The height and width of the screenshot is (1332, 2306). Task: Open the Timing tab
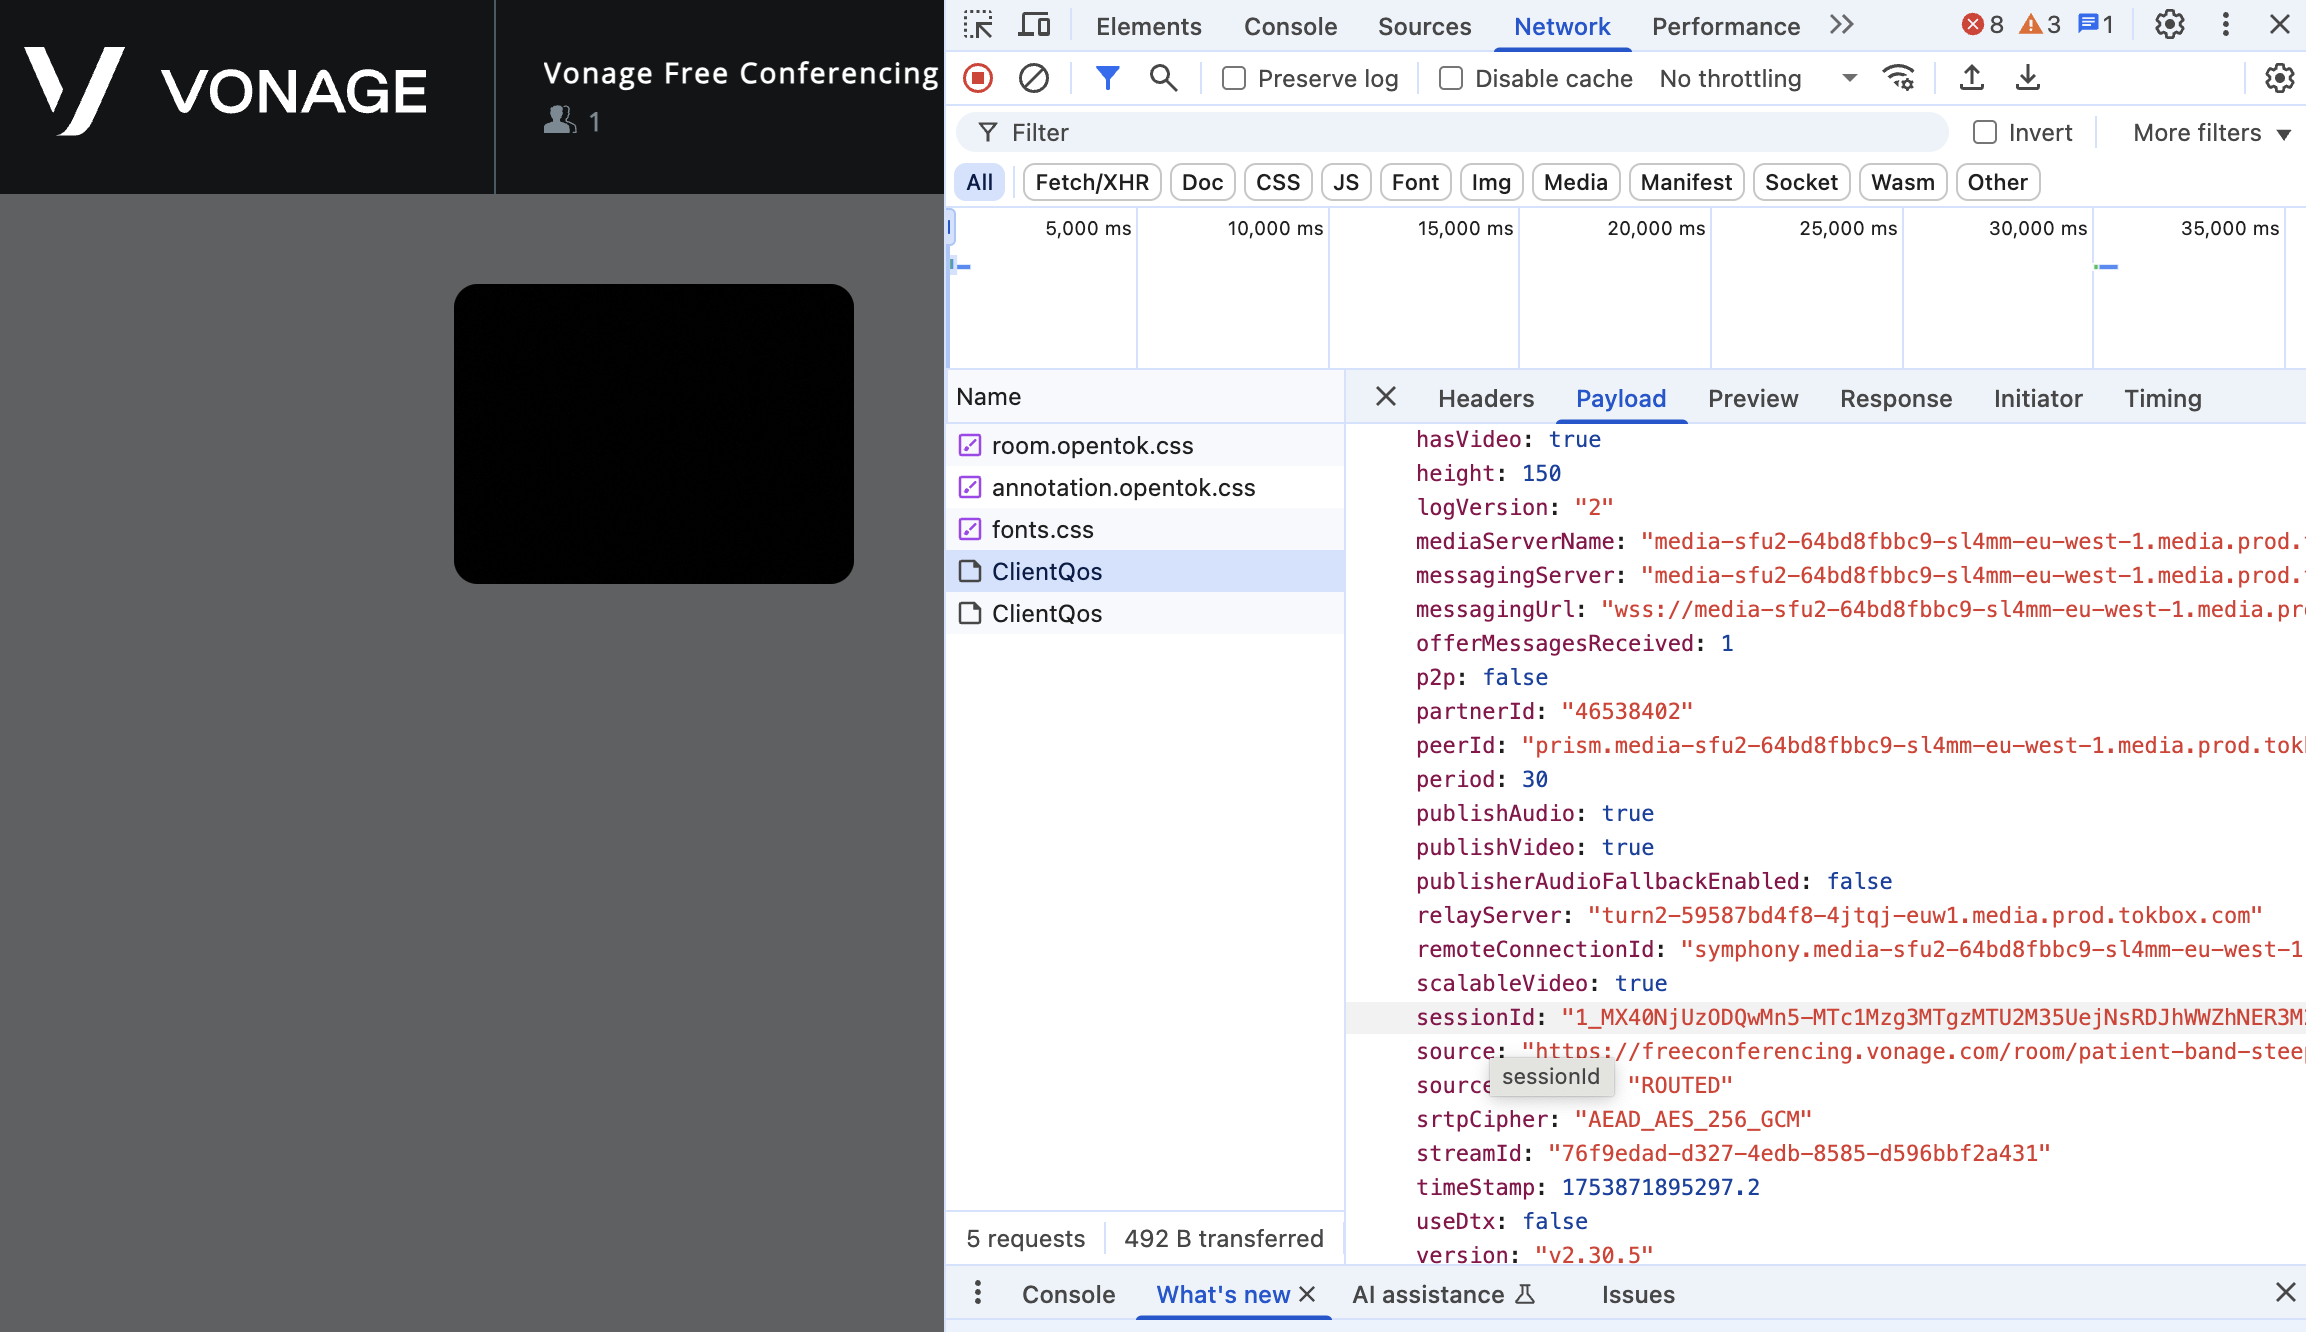point(2163,398)
